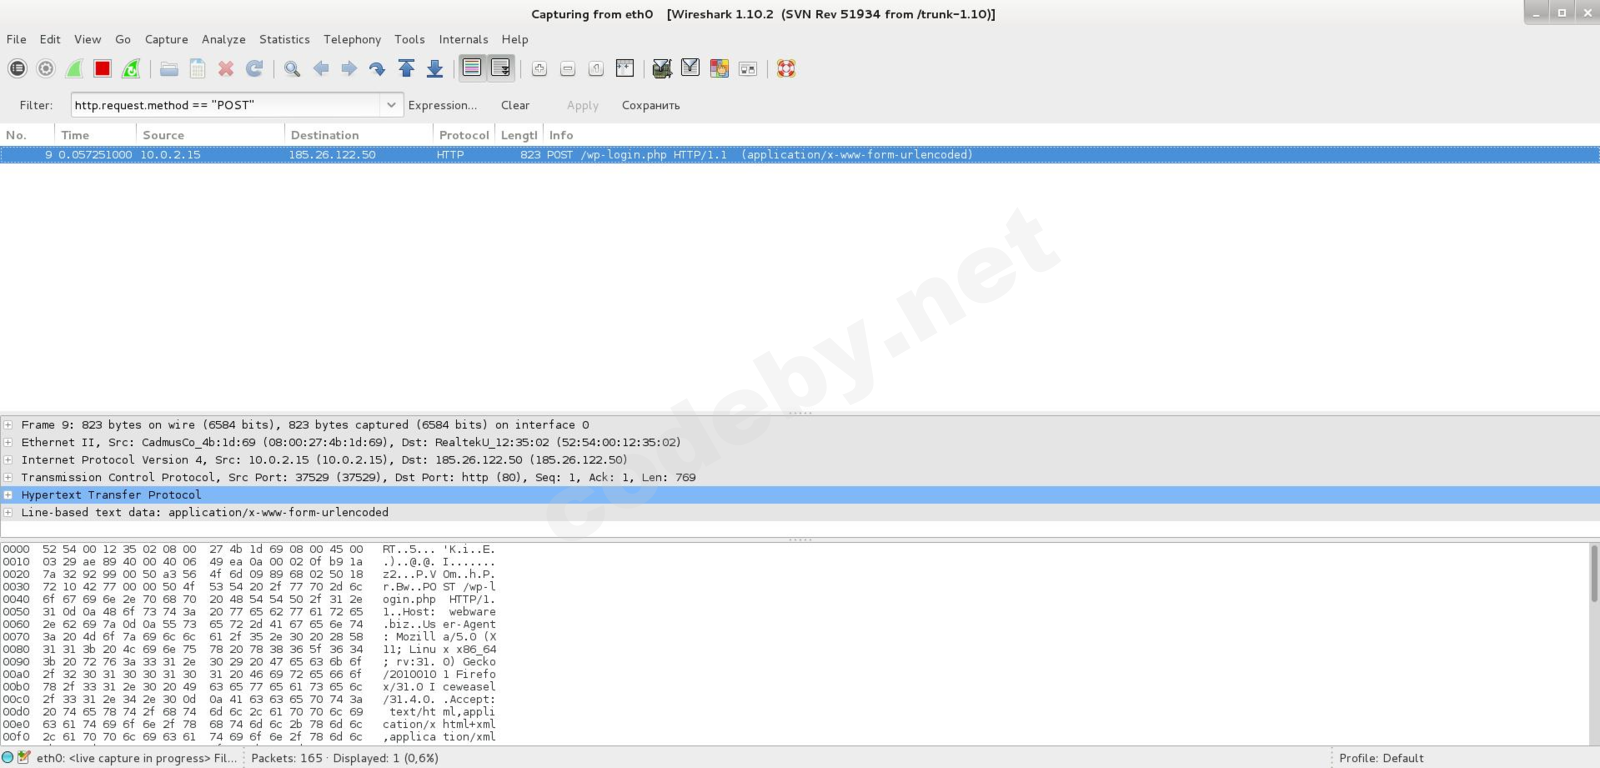Open the Statistics menu
Viewport: 1600px width, 768px height.
[284, 40]
